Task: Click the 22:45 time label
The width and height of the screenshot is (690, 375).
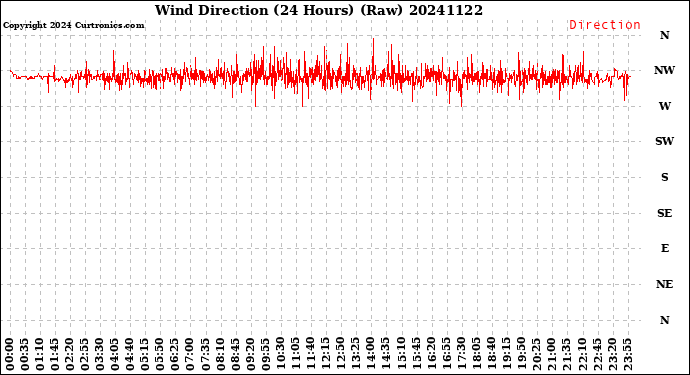Action: coord(597,355)
